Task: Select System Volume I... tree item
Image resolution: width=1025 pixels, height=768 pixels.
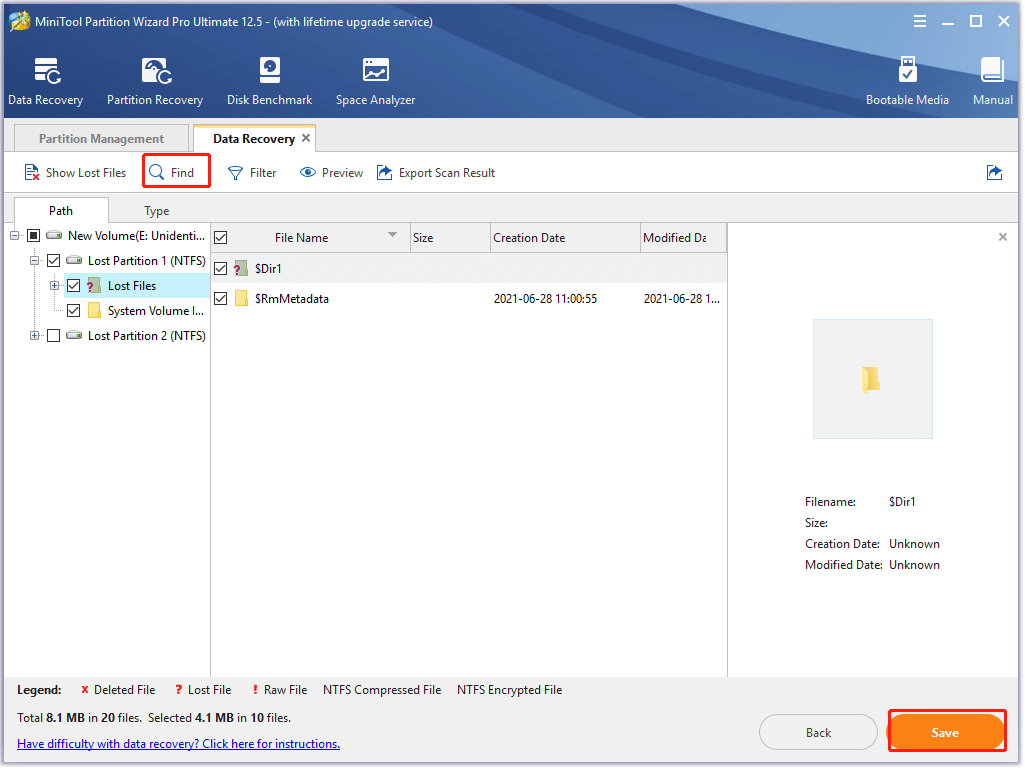Action: [156, 310]
